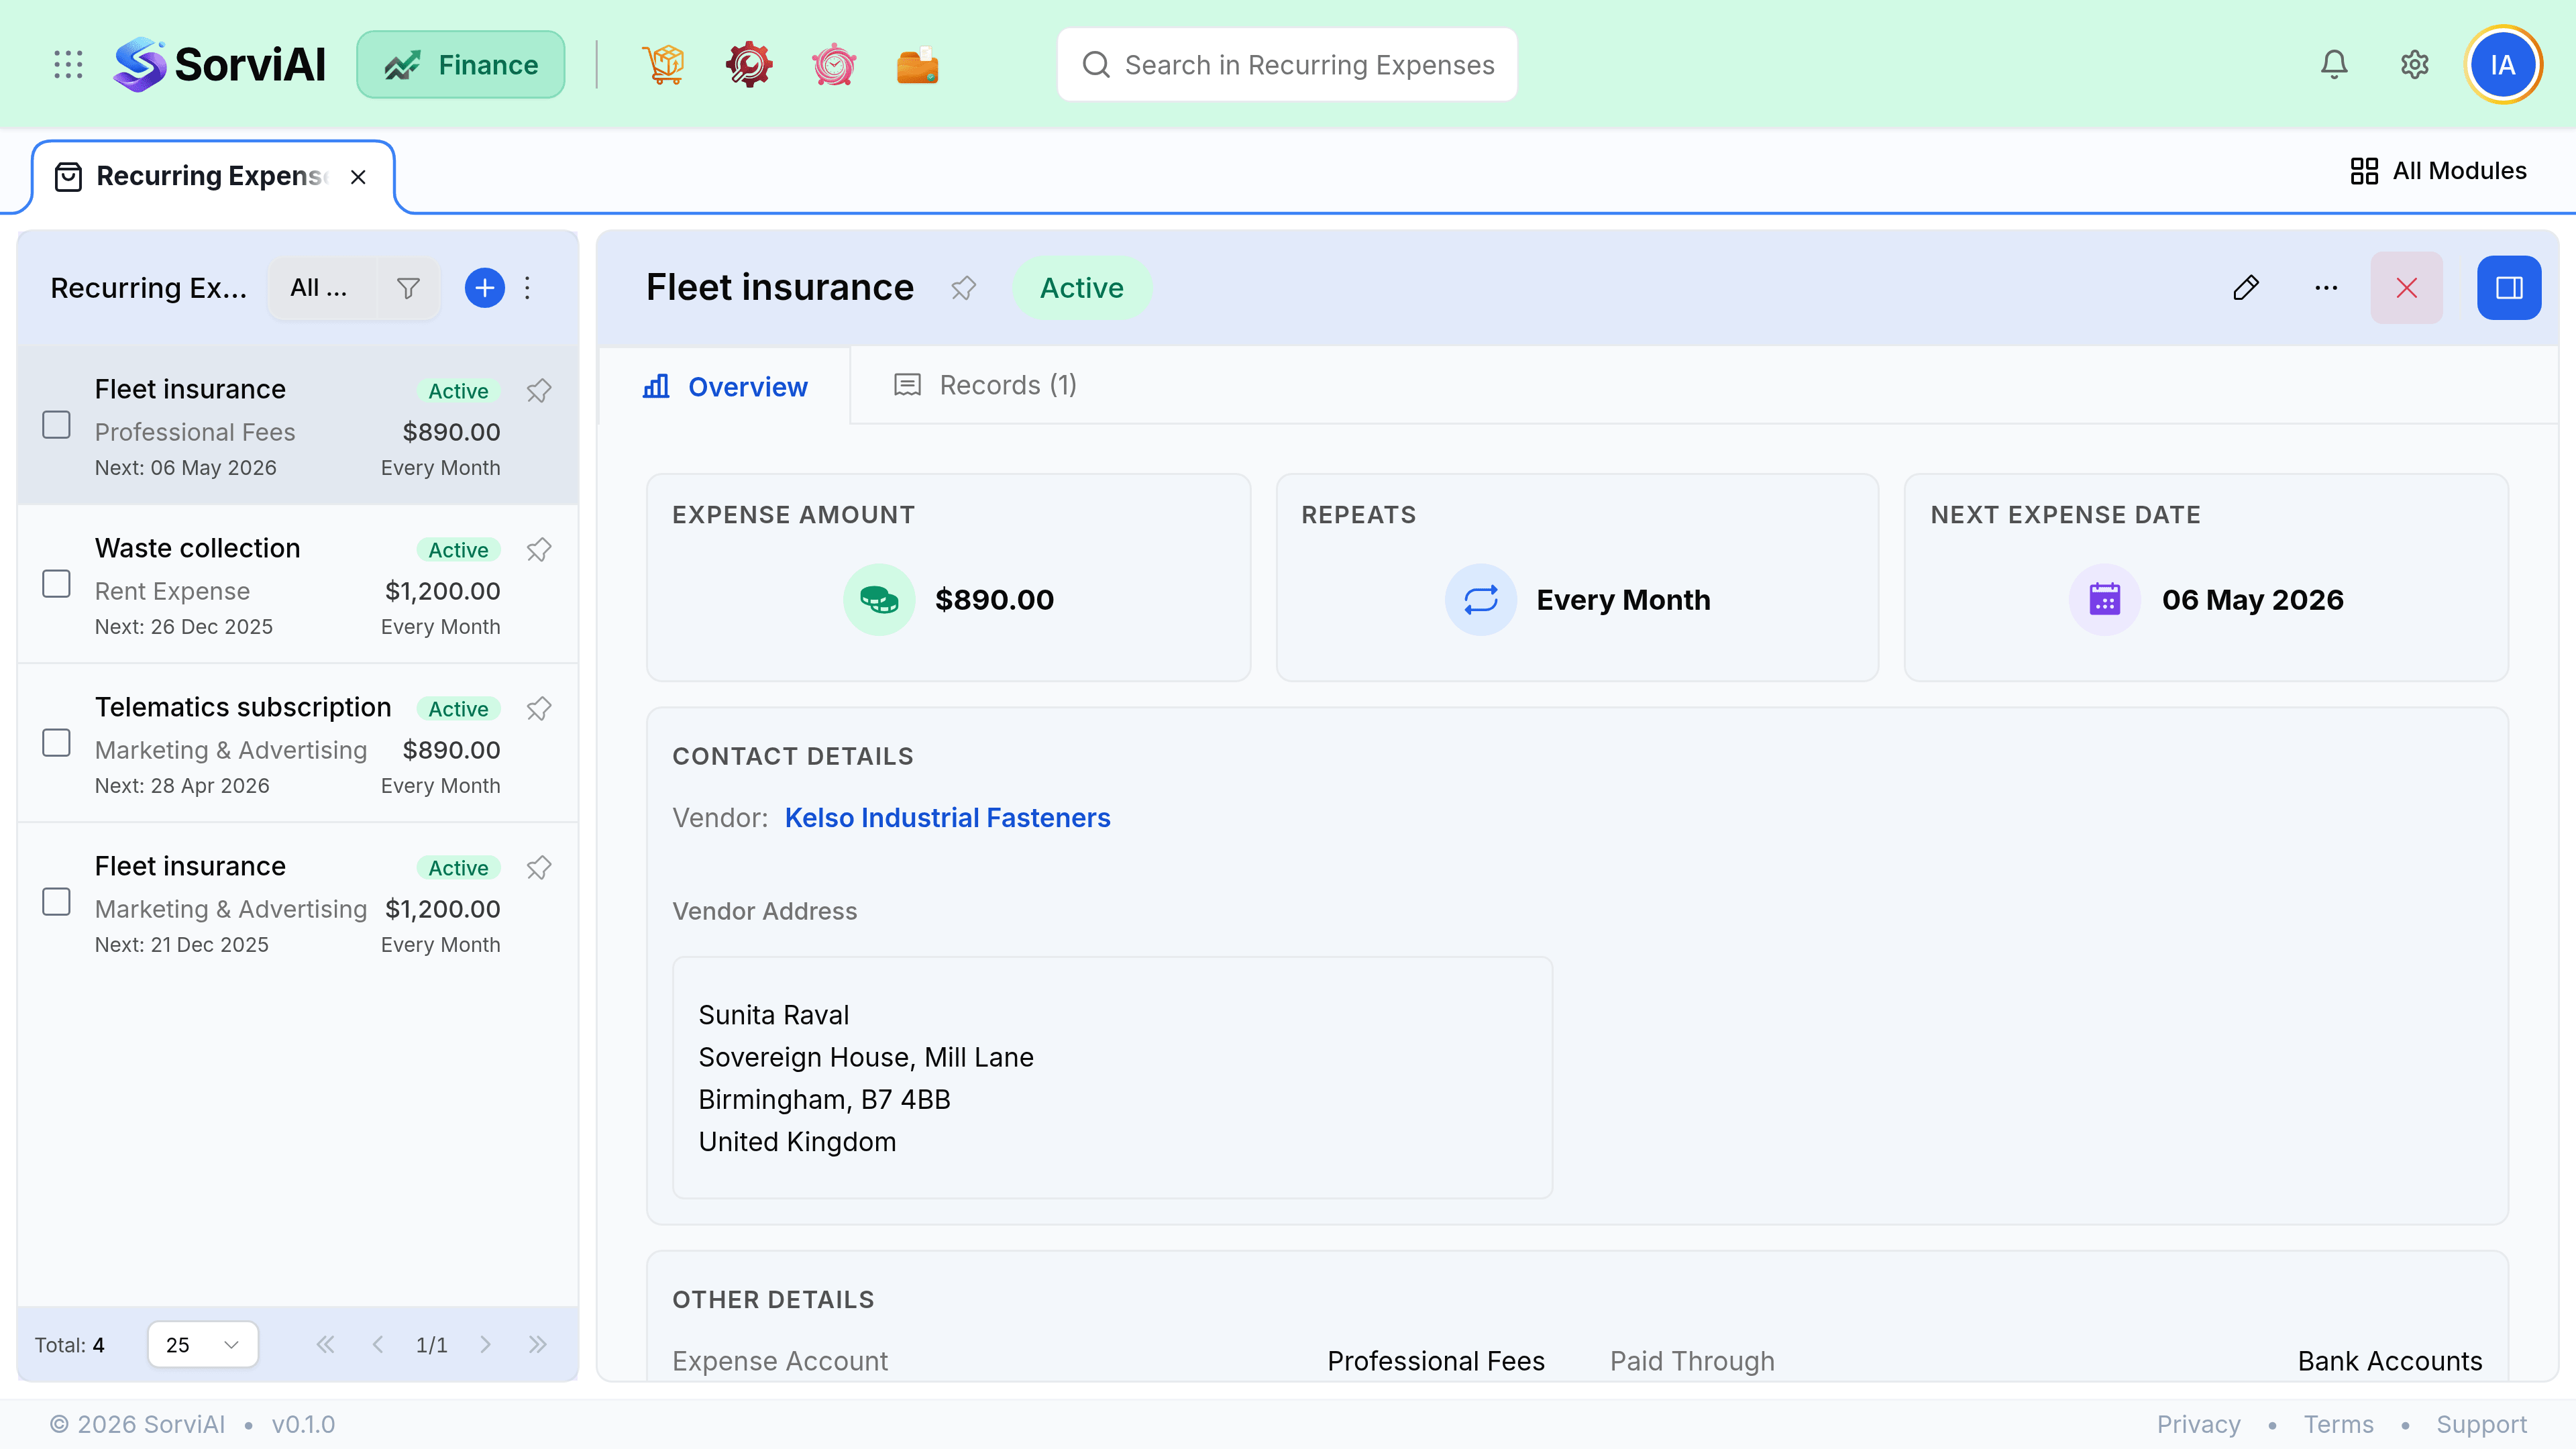Image resolution: width=2576 pixels, height=1449 pixels.
Task: Click the purple calendar icon
Action: (x=2105, y=600)
